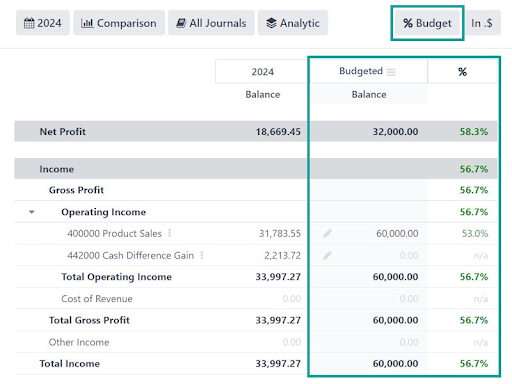This screenshot has width=512, height=384.
Task: Open the Analytic filter menu
Action: (293, 23)
